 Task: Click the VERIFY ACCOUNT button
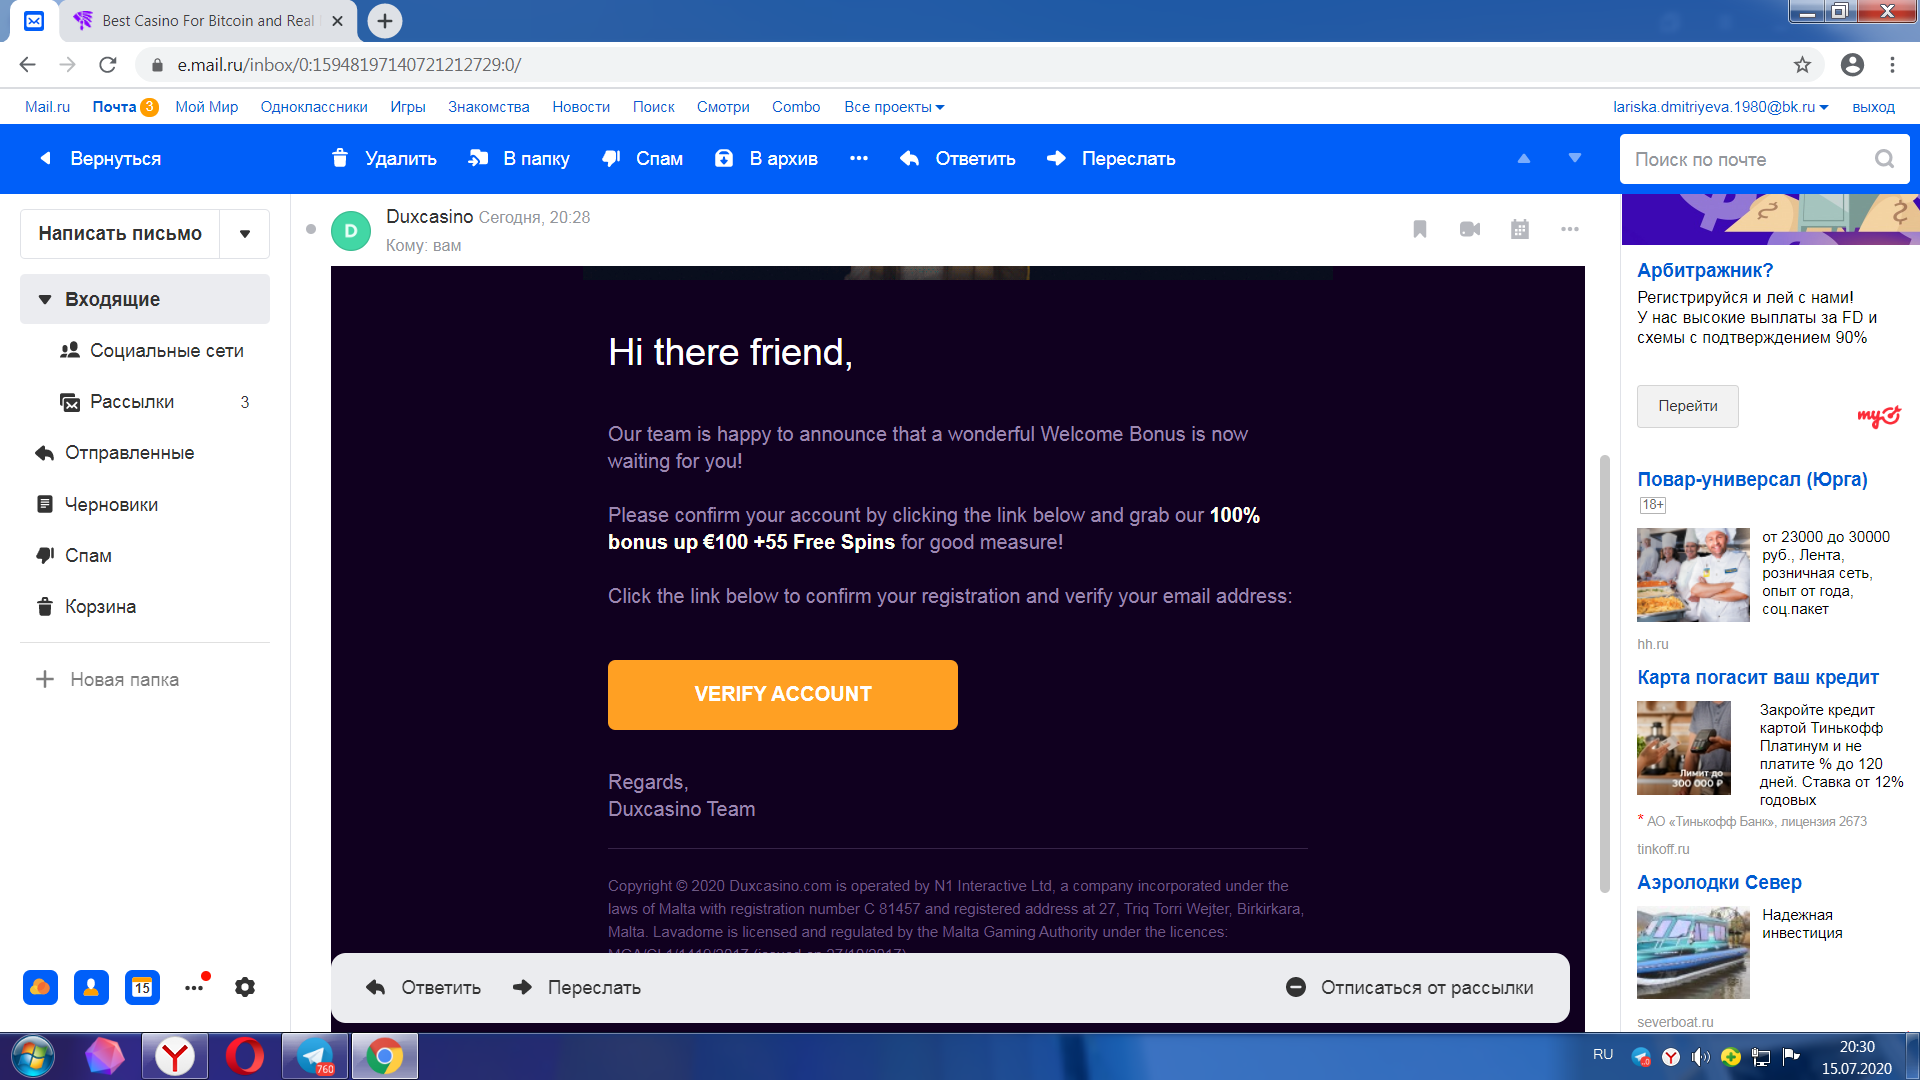pos(782,694)
